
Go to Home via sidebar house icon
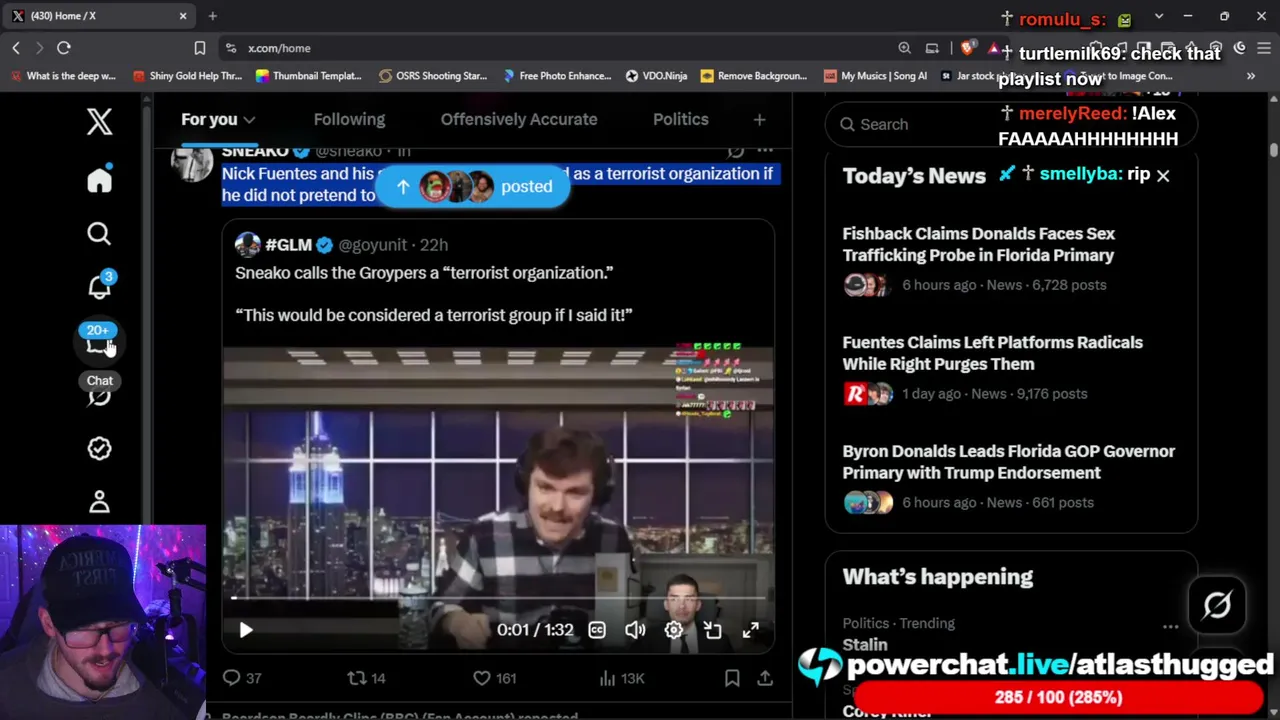point(99,180)
